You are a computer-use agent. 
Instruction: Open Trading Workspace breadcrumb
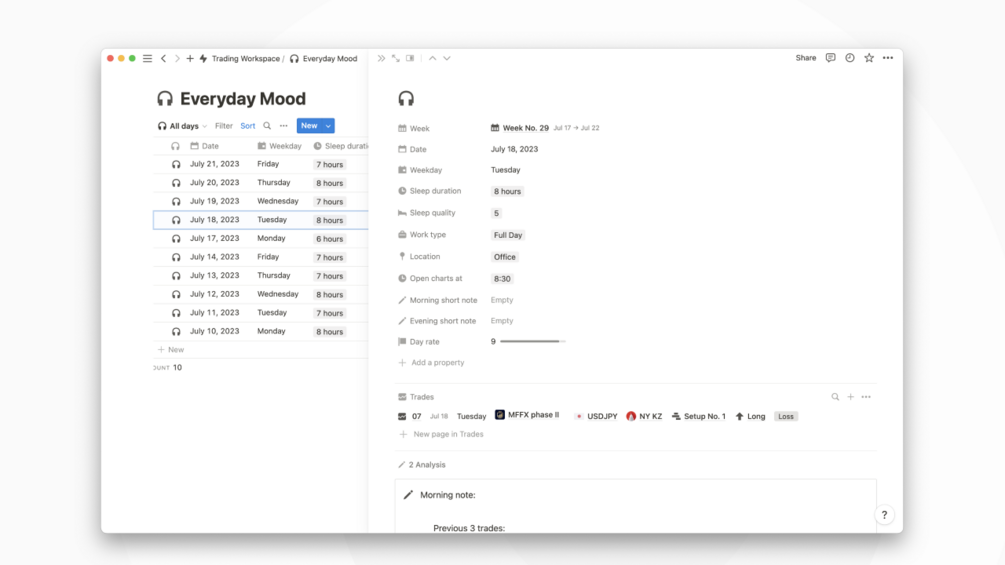245,58
